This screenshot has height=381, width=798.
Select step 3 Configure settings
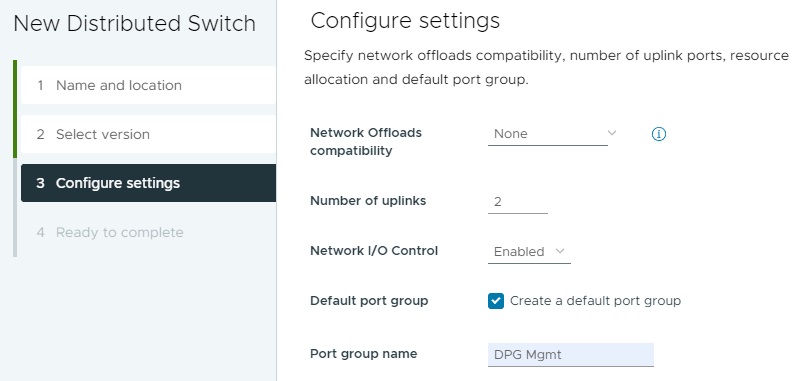(148, 183)
